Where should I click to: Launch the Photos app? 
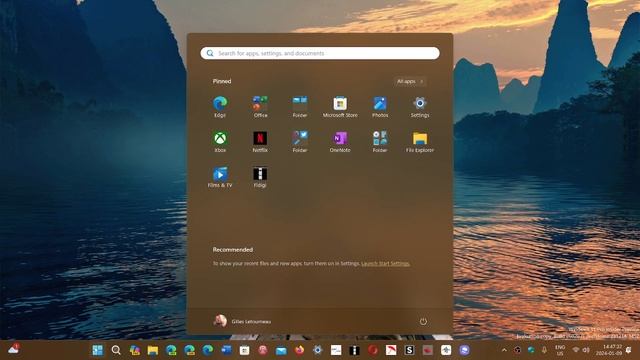click(380, 107)
